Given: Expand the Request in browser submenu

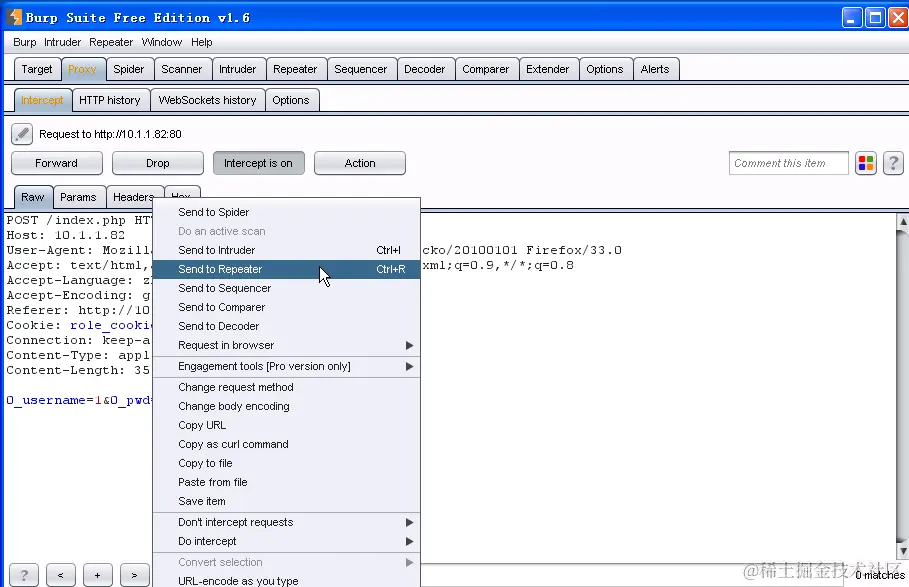Looking at the screenshot, I should point(286,345).
